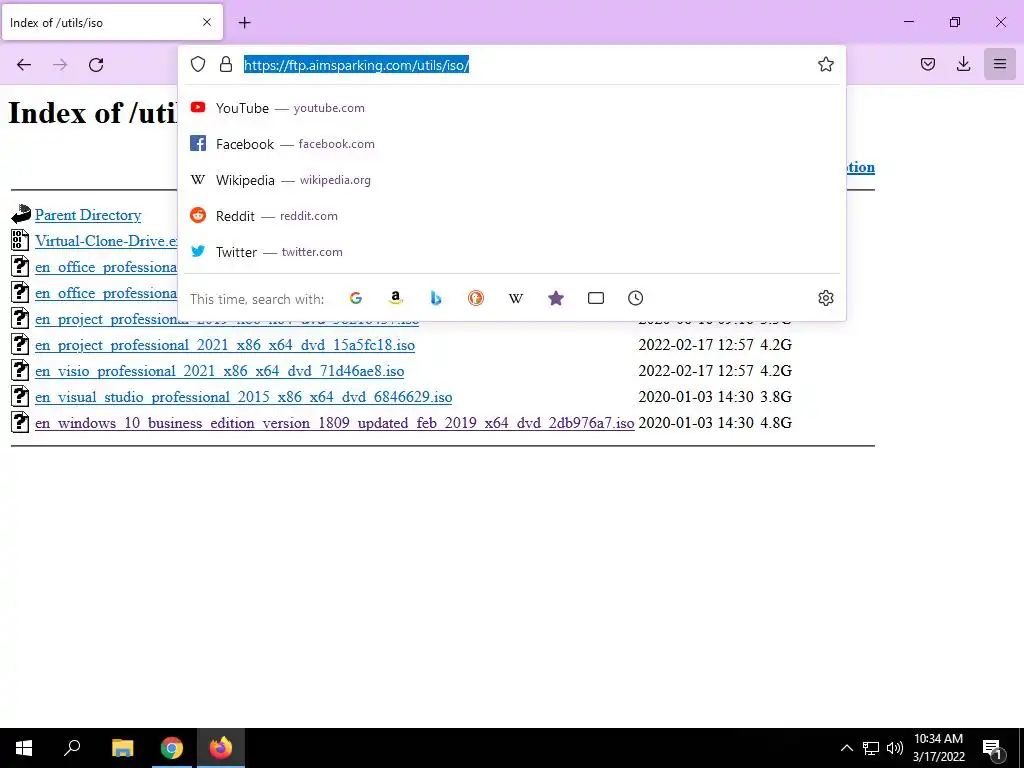Click Firefox taskbar icon
Screen dimensions: 1024x768
(221, 748)
